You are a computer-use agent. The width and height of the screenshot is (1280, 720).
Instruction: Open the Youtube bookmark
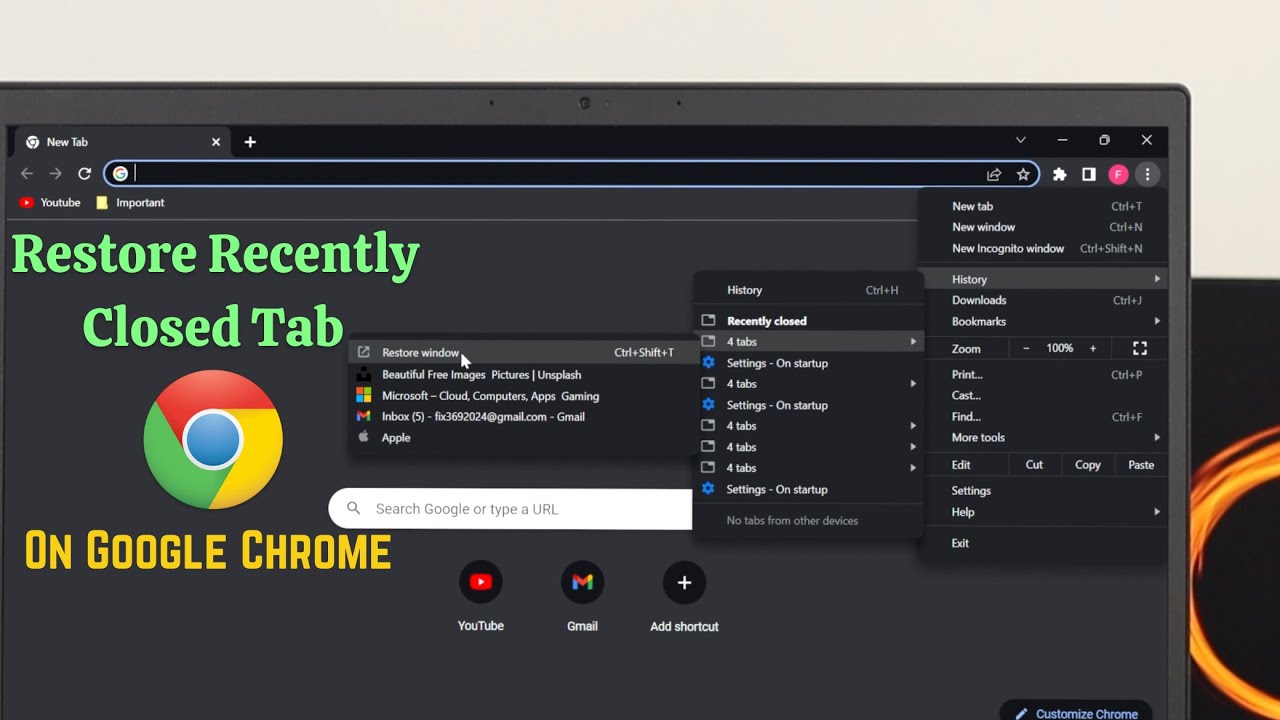point(50,202)
